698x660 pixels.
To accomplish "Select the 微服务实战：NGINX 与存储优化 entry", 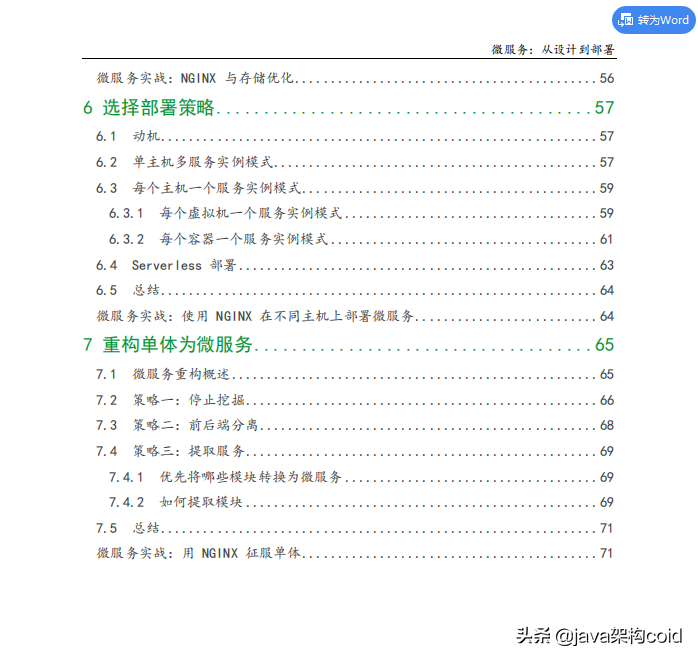I will click(x=355, y=78).
